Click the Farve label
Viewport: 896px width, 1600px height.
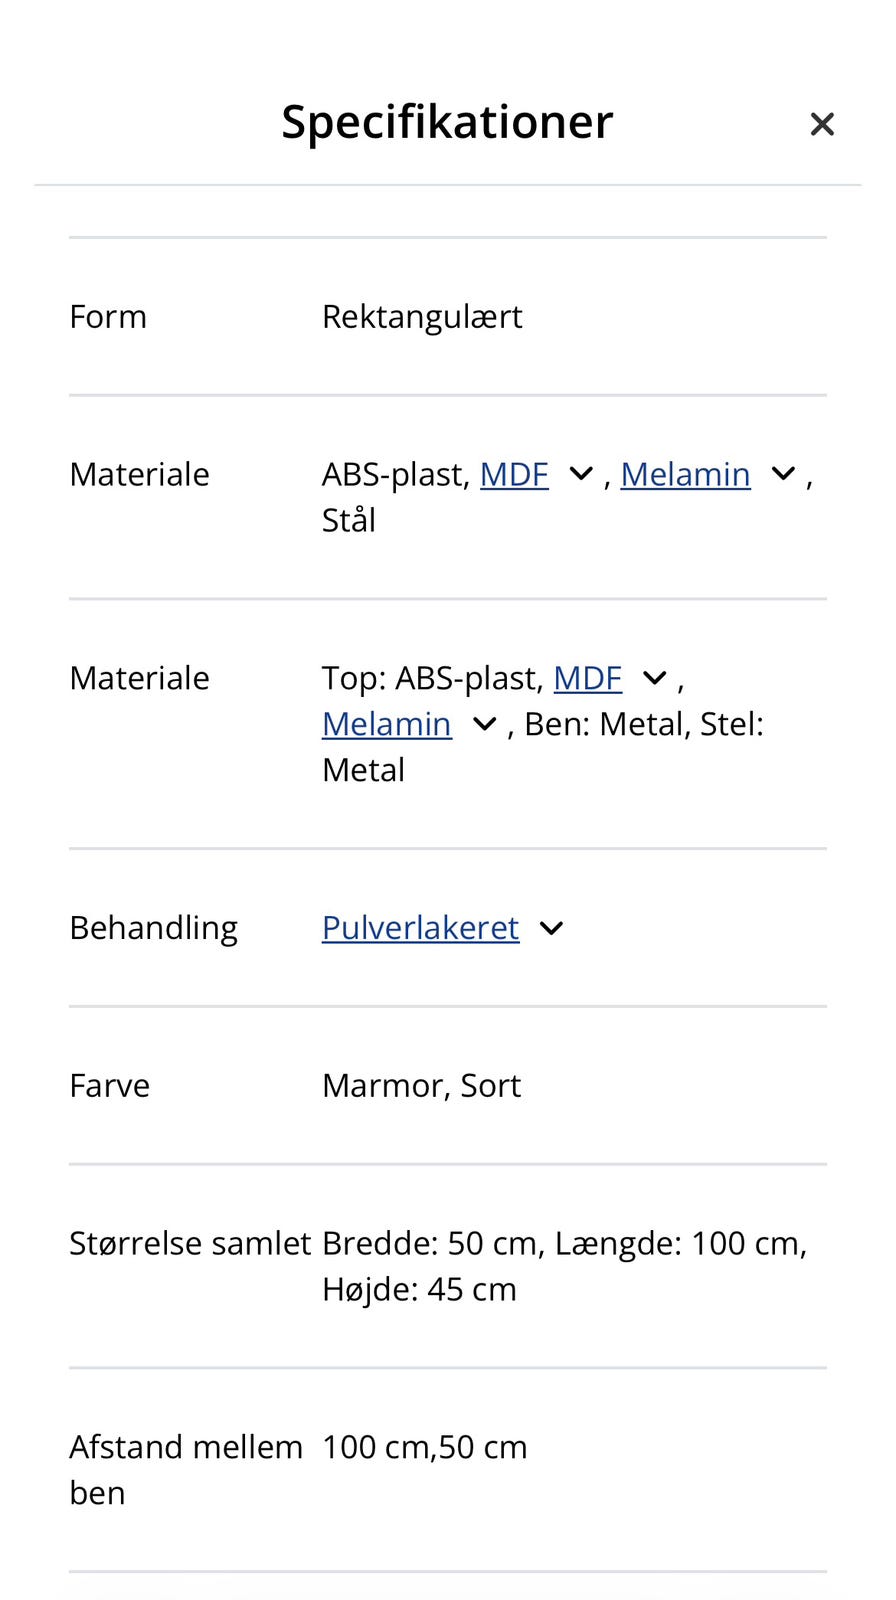pos(109,1086)
